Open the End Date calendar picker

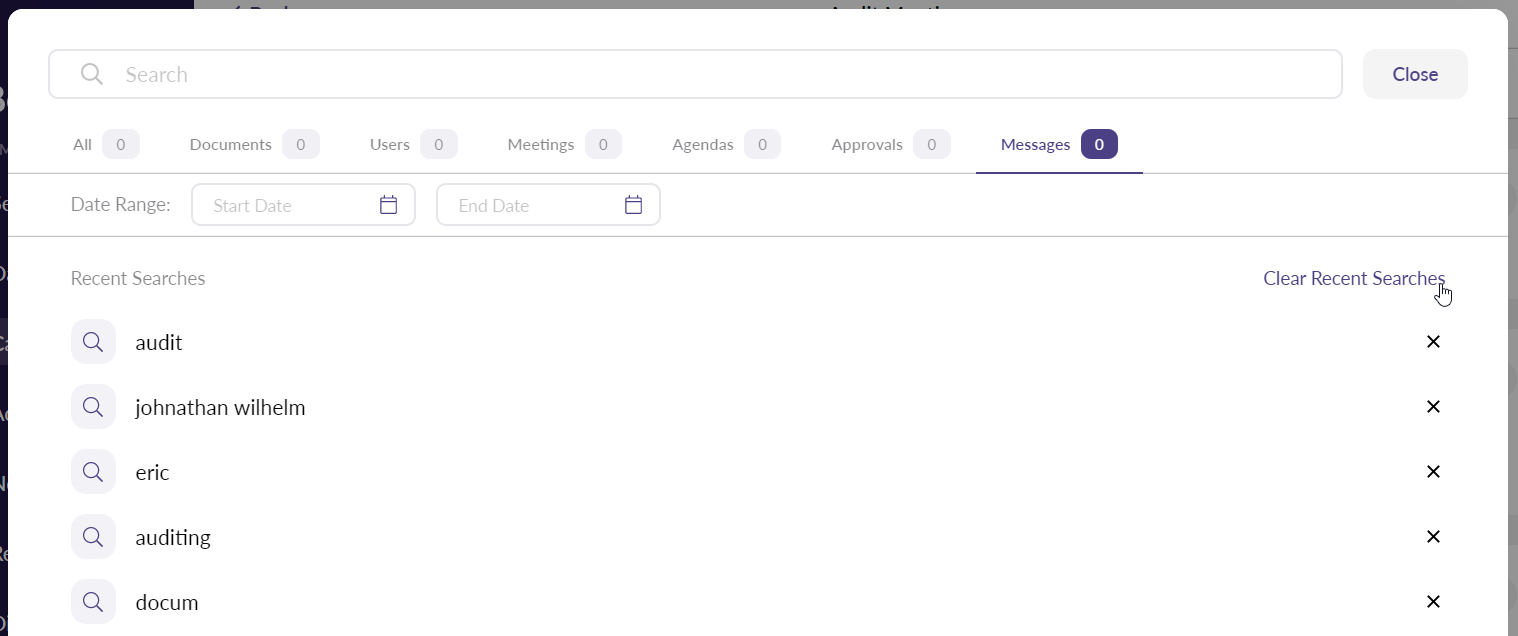pyautogui.click(x=633, y=205)
